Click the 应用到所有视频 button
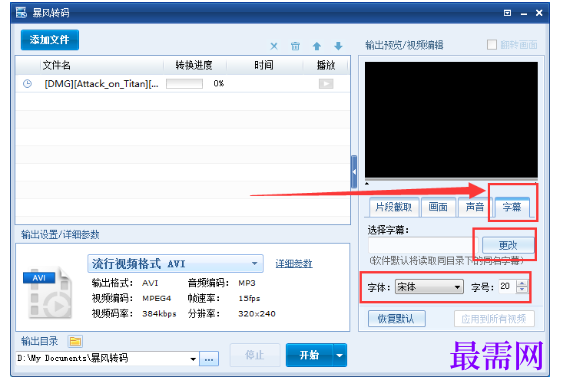This screenshot has height=387, width=562. coord(494,319)
